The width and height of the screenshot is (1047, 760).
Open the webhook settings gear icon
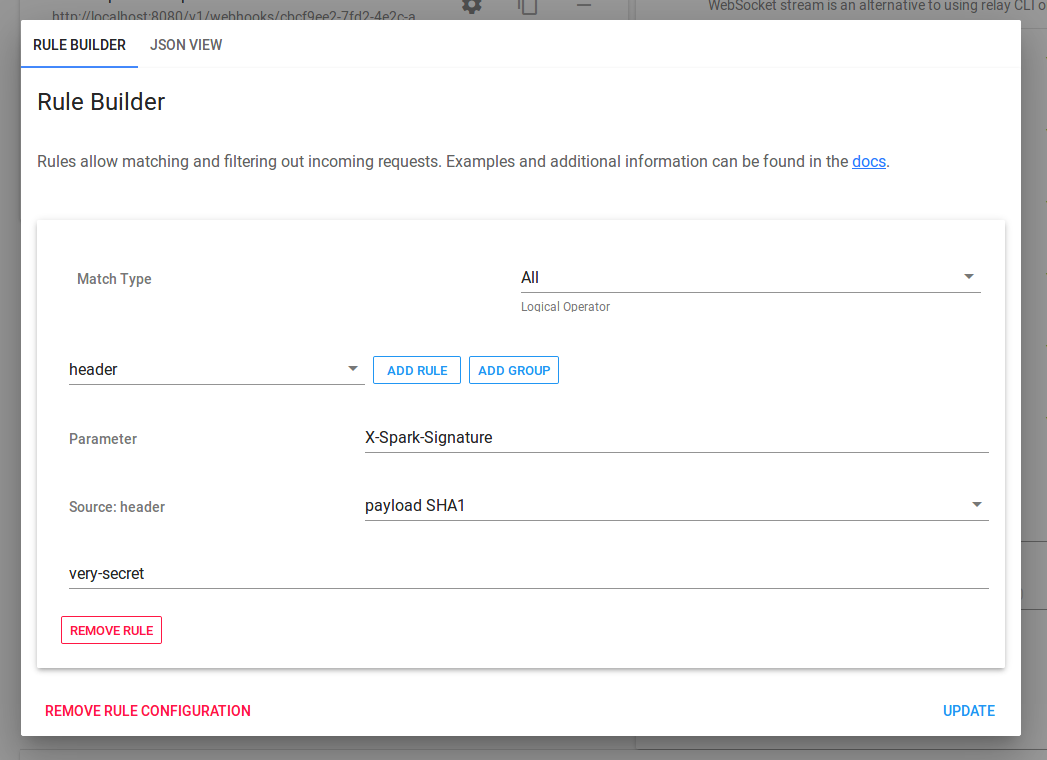pyautogui.click(x=470, y=7)
